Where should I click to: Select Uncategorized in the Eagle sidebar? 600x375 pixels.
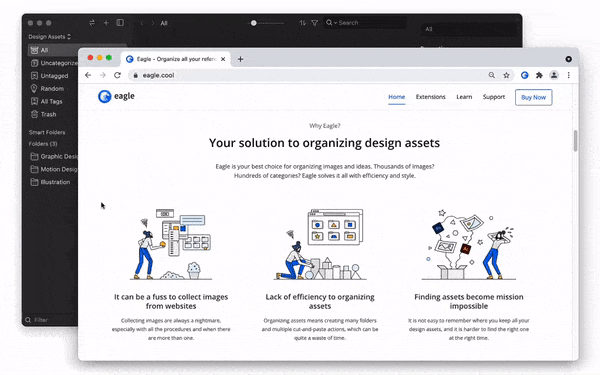(x=54, y=63)
